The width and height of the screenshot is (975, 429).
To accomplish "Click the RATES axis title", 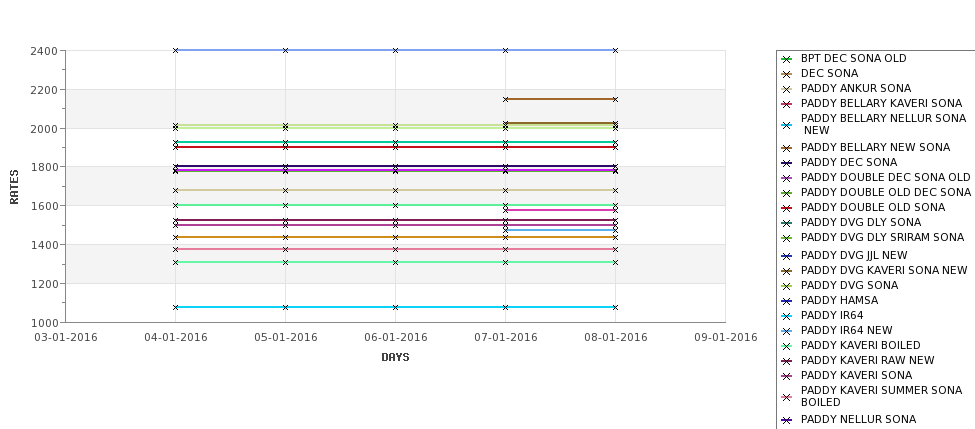I will (x=14, y=187).
